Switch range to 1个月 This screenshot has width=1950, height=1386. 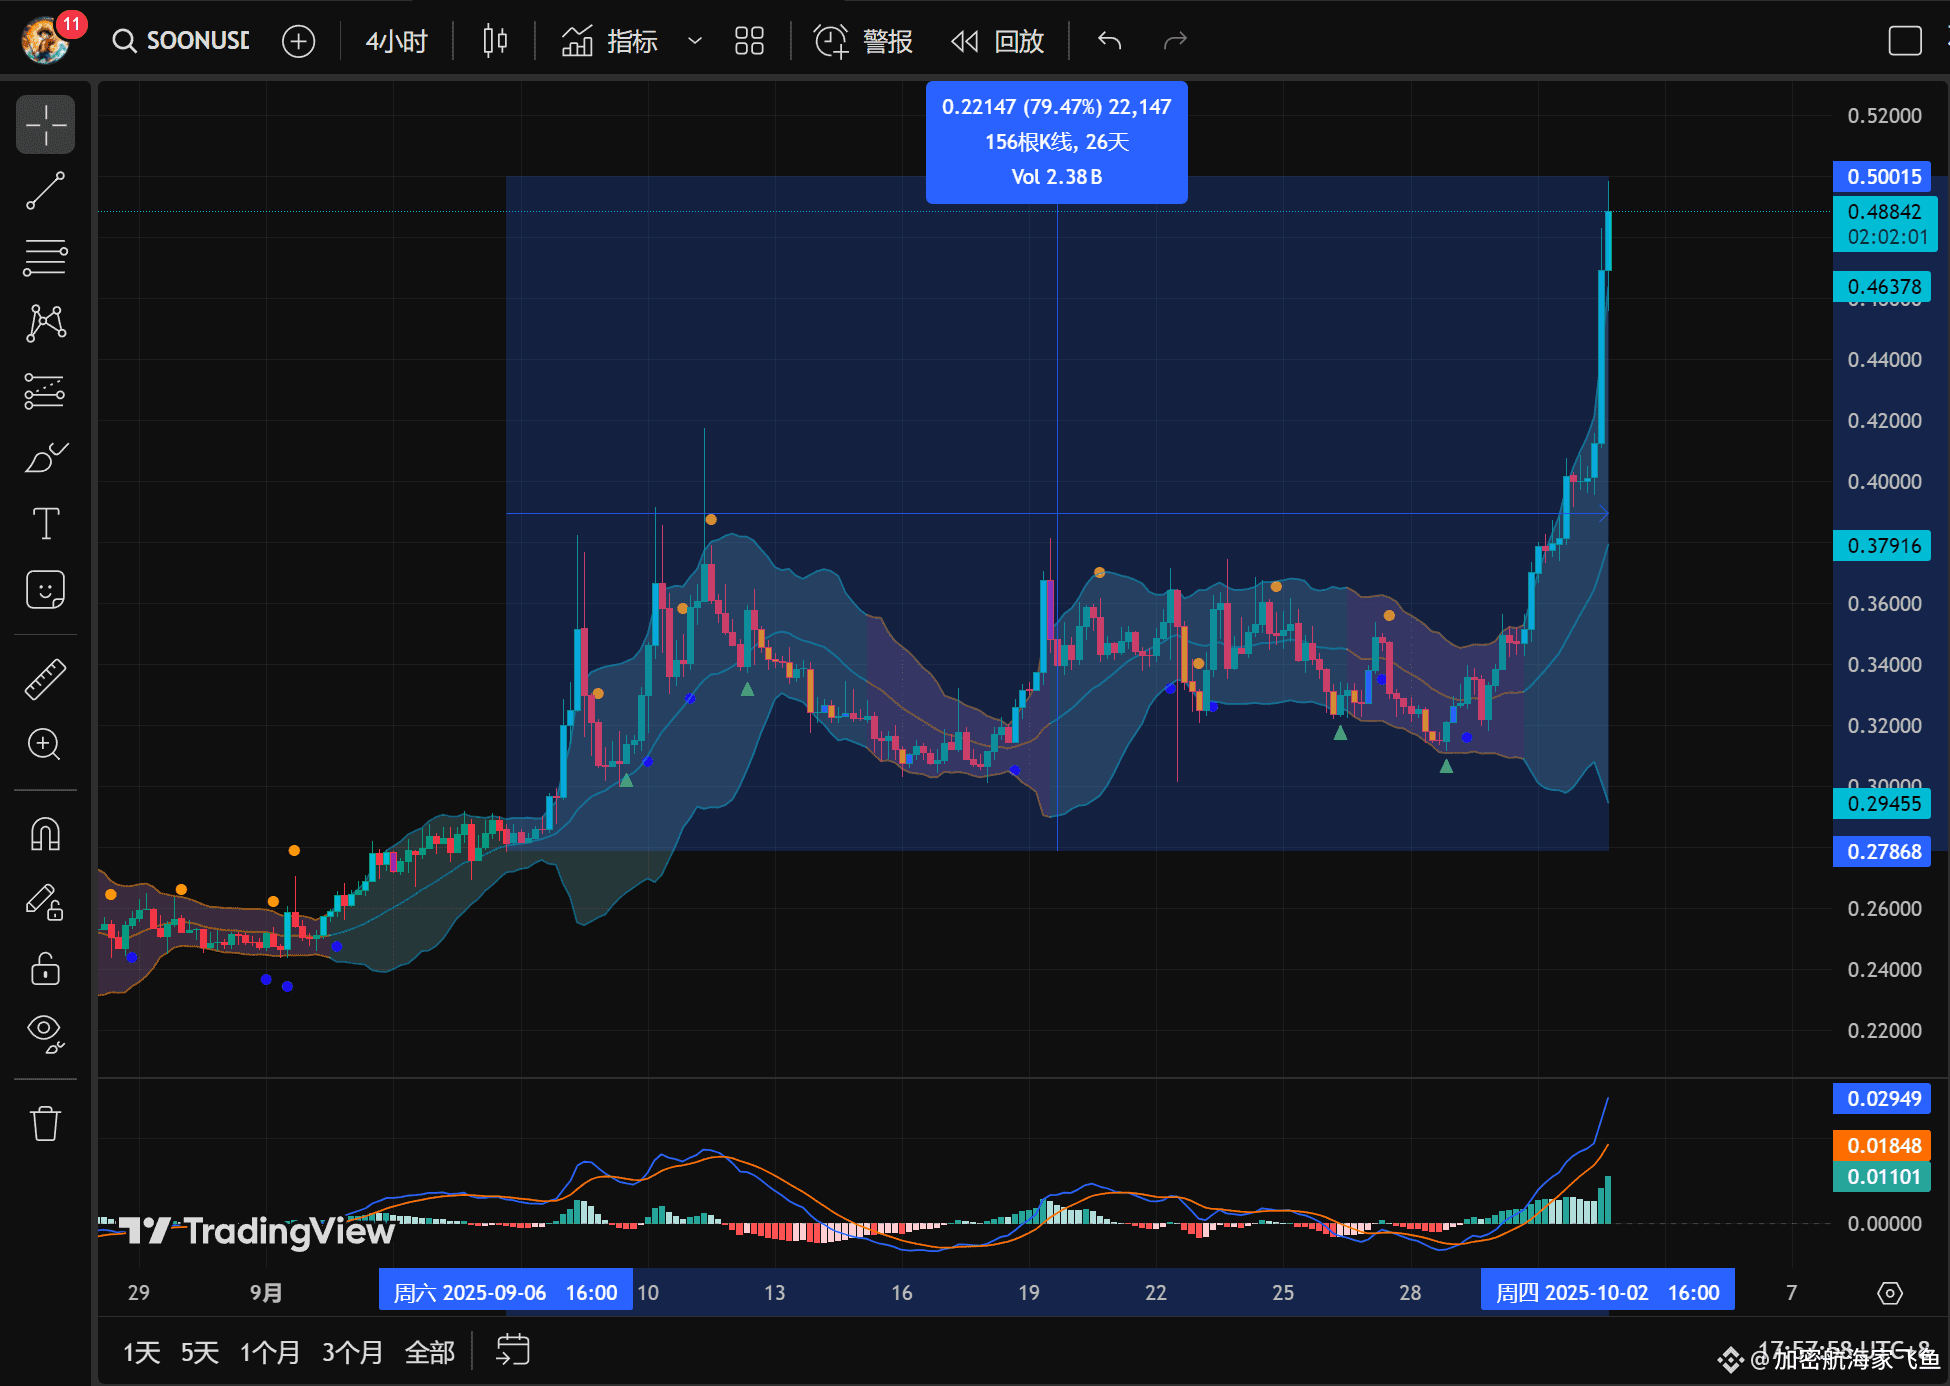pyautogui.click(x=270, y=1352)
